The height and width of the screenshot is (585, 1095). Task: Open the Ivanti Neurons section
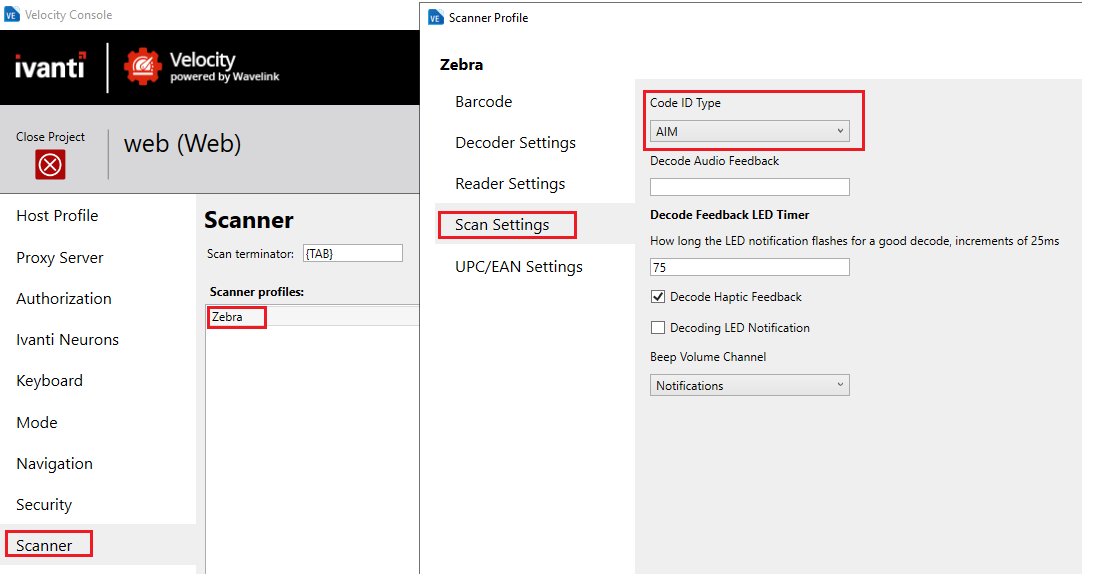point(66,339)
